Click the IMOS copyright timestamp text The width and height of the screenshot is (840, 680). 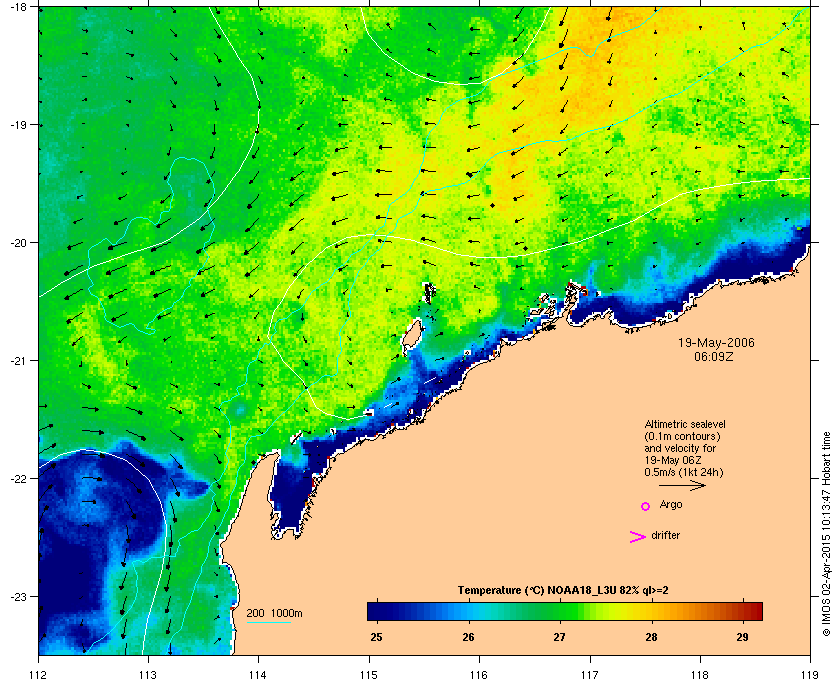coord(826,534)
